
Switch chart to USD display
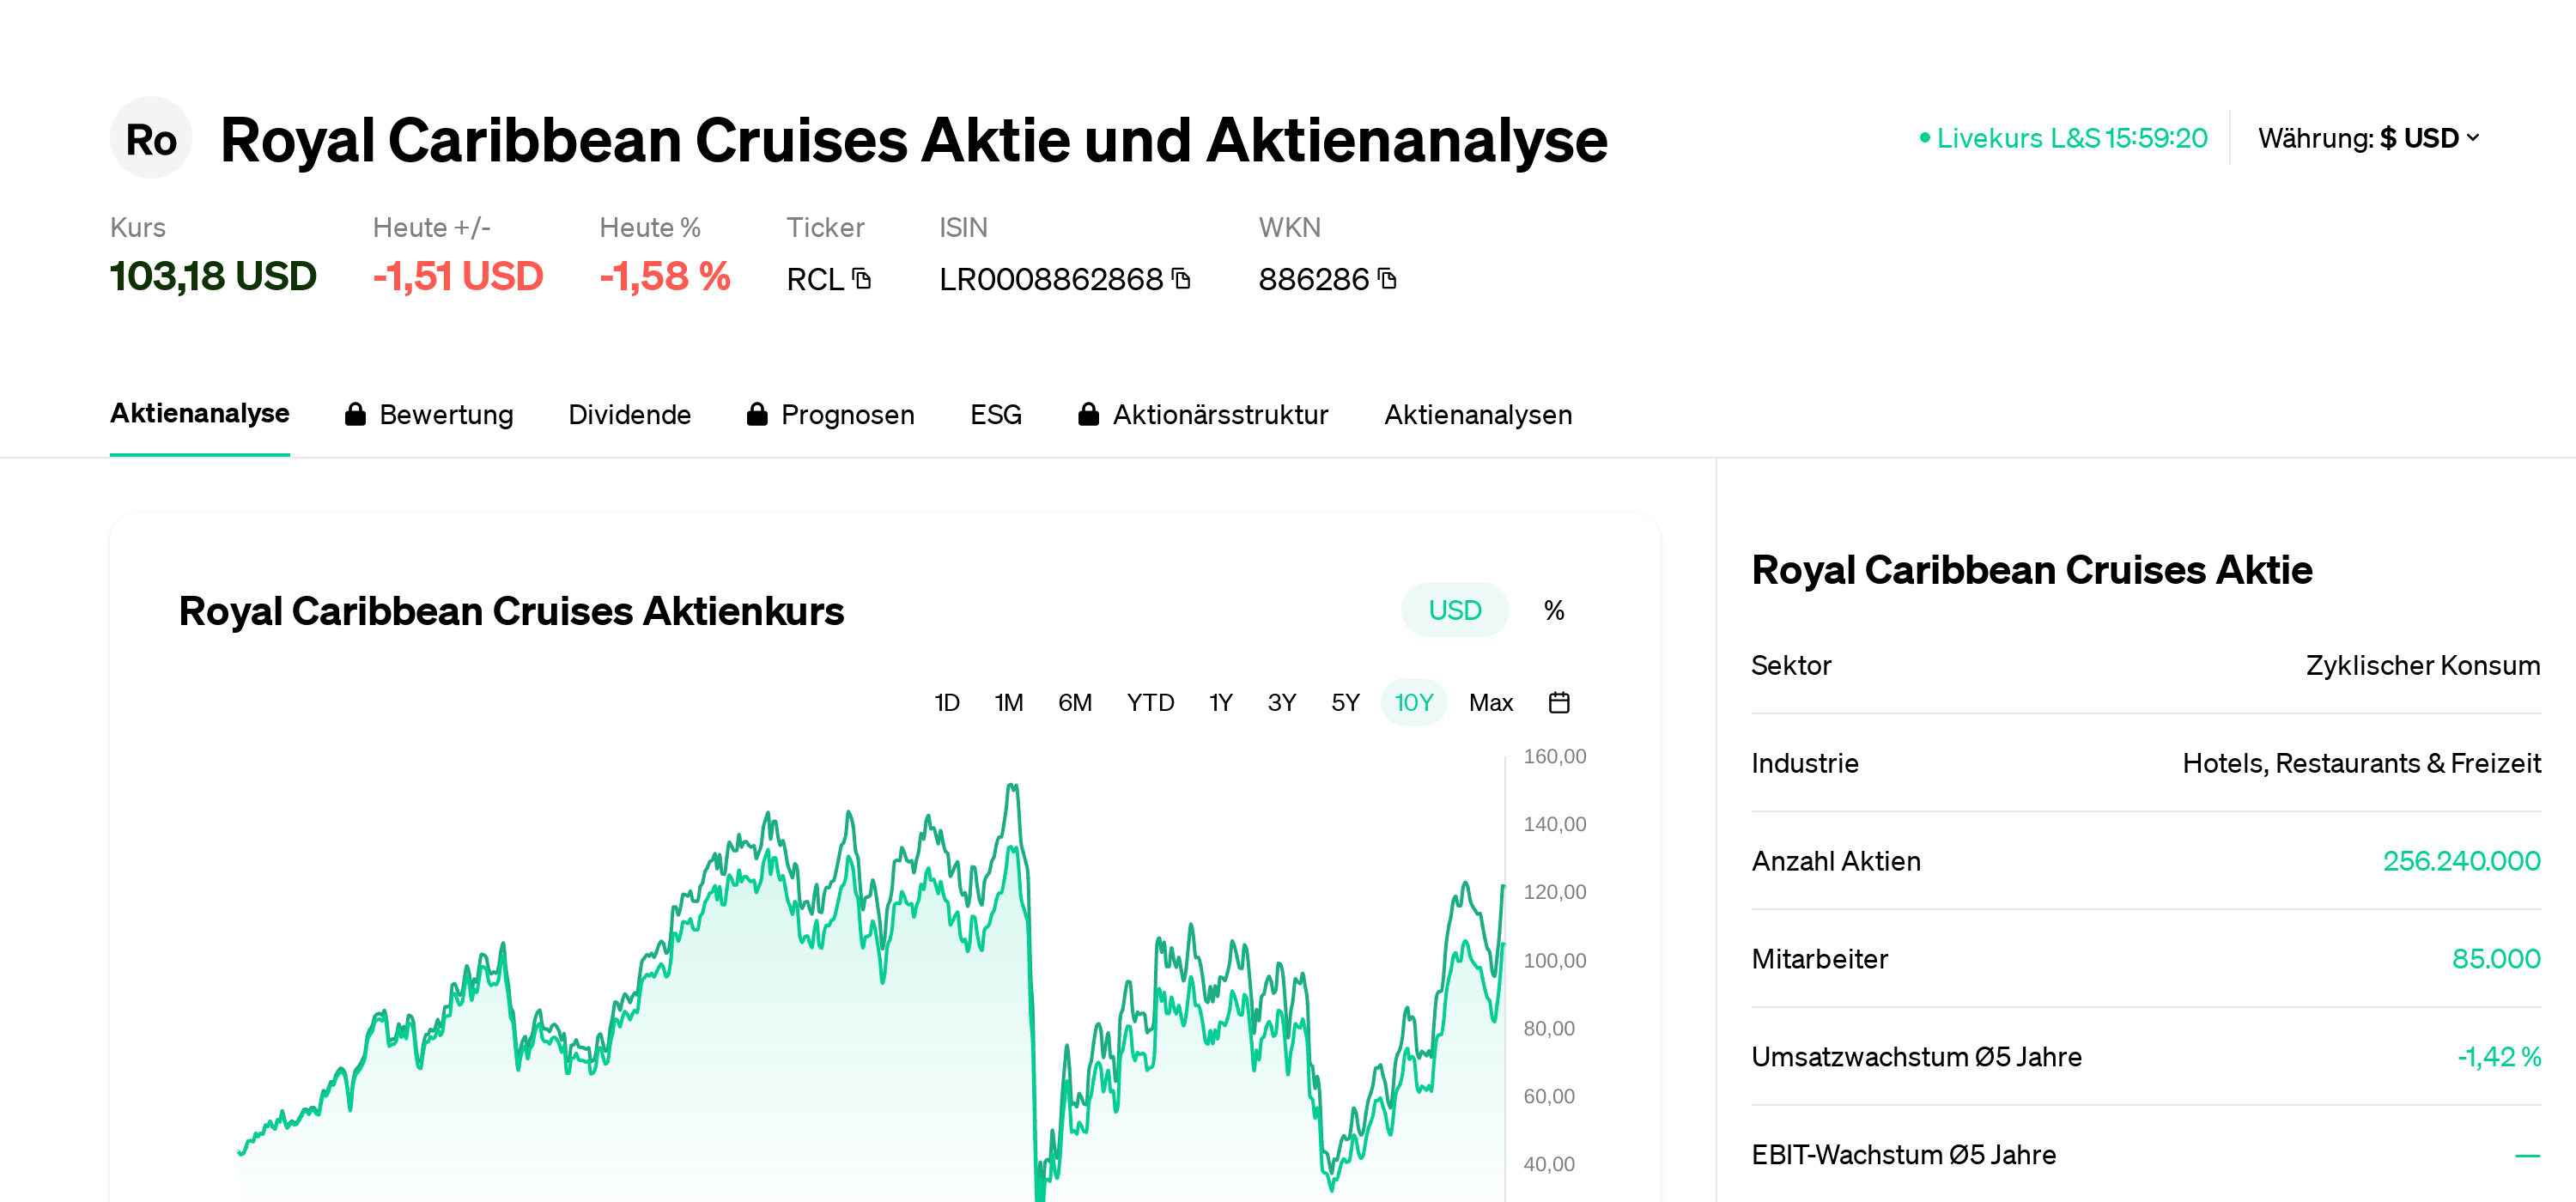pyautogui.click(x=1454, y=610)
